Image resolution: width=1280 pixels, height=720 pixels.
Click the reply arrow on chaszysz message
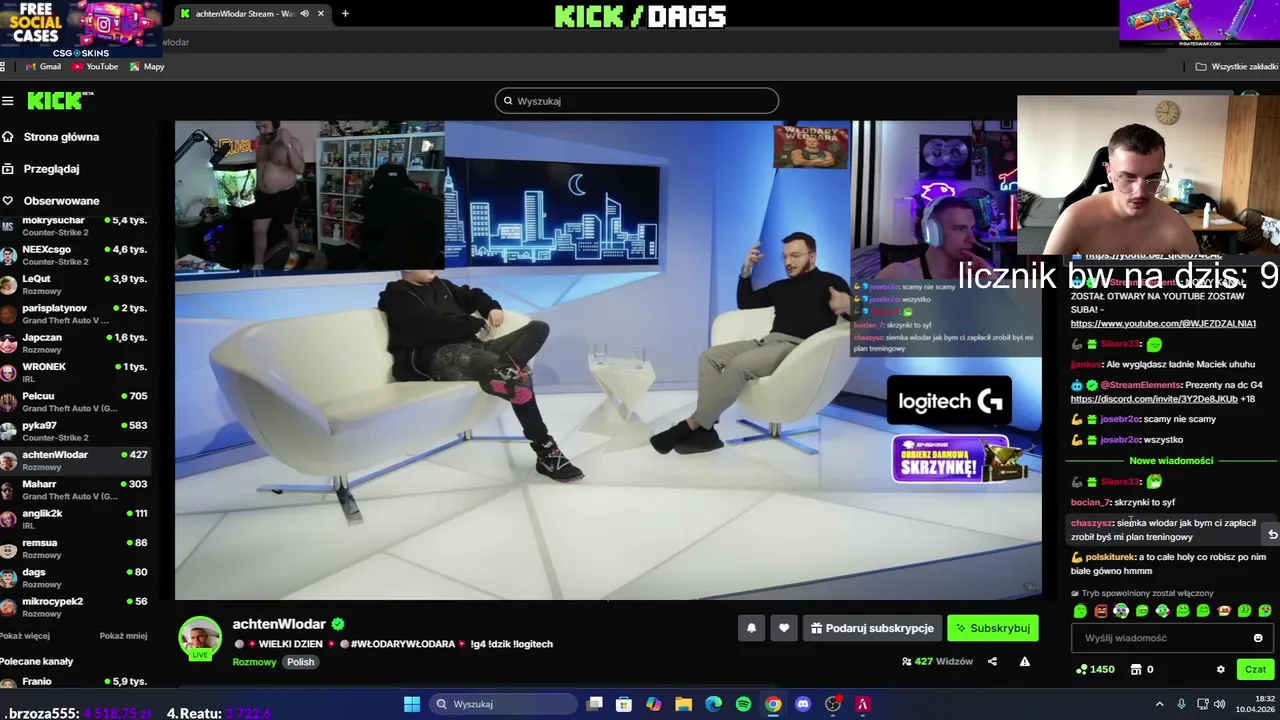[x=1272, y=534]
